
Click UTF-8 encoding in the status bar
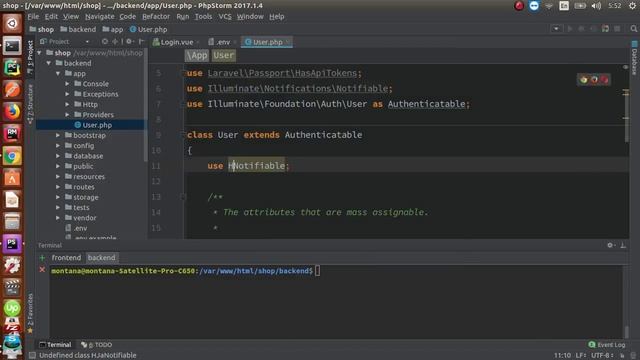(x=602, y=355)
